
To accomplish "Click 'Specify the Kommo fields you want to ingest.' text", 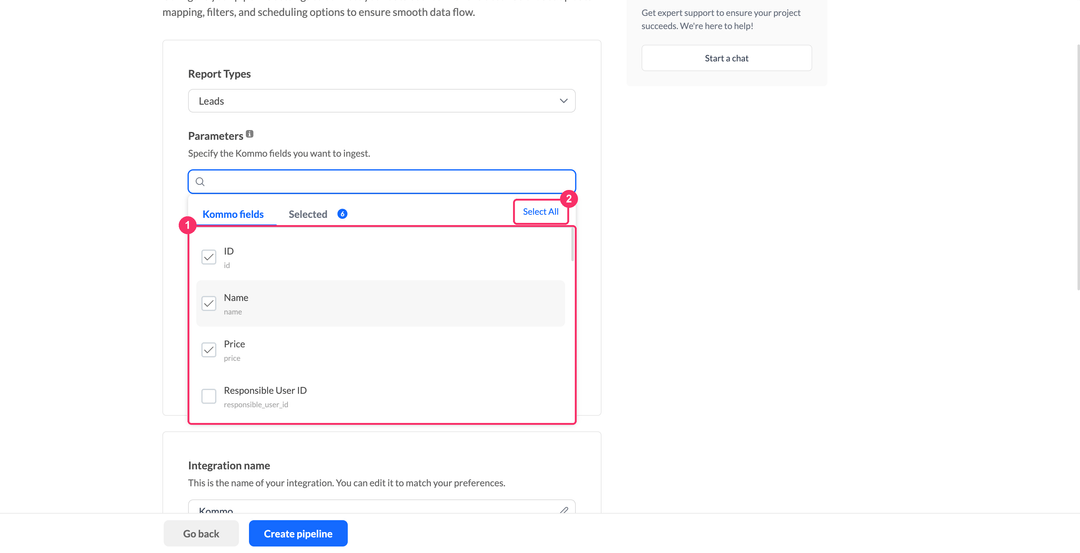I will [279, 154].
